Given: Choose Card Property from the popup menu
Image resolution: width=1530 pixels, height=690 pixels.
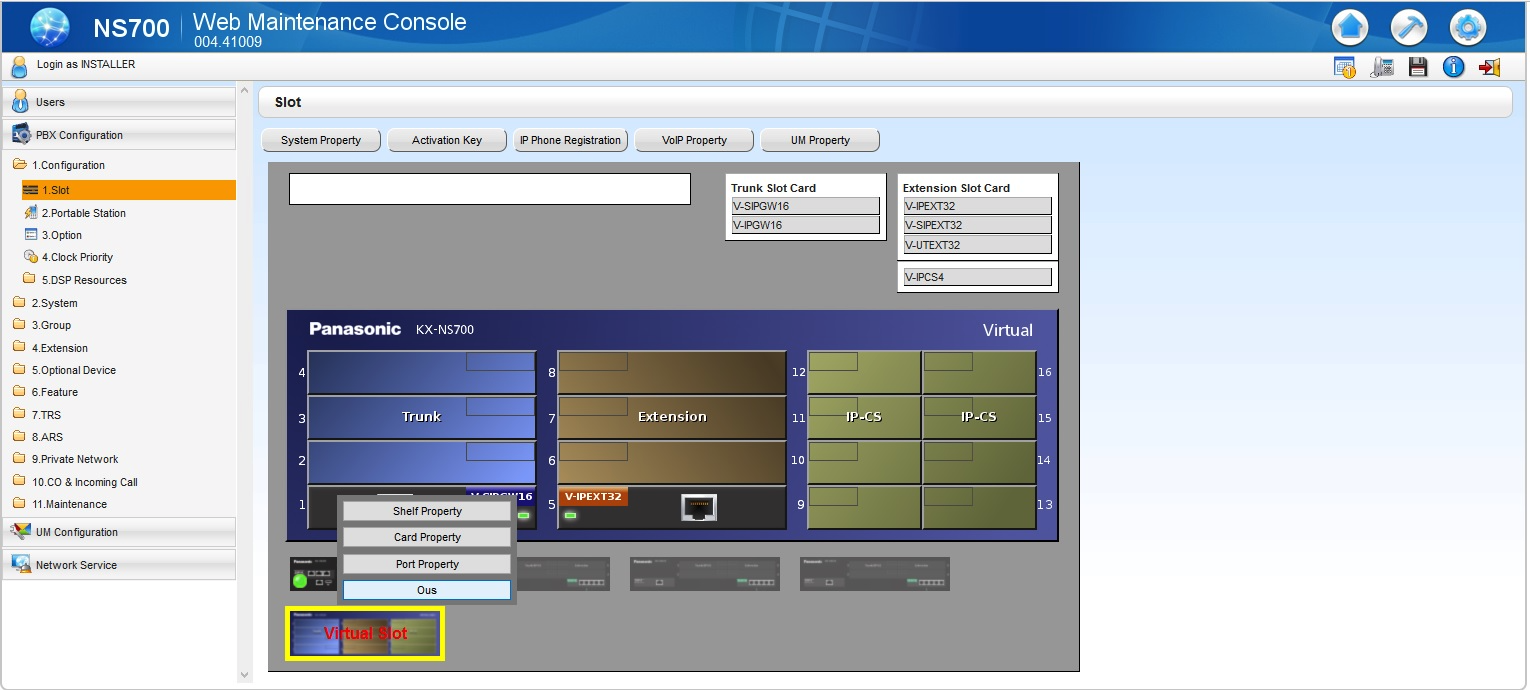Looking at the screenshot, I should [427, 537].
